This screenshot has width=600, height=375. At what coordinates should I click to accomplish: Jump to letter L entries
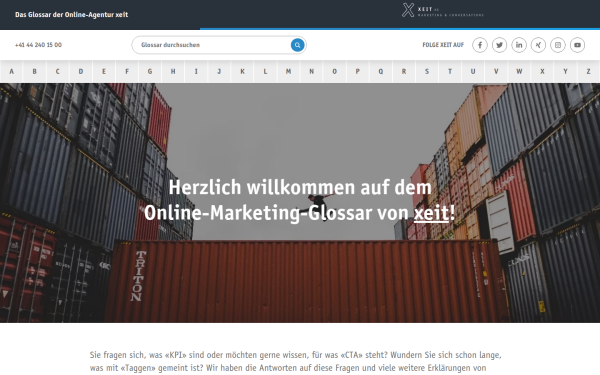(x=265, y=71)
